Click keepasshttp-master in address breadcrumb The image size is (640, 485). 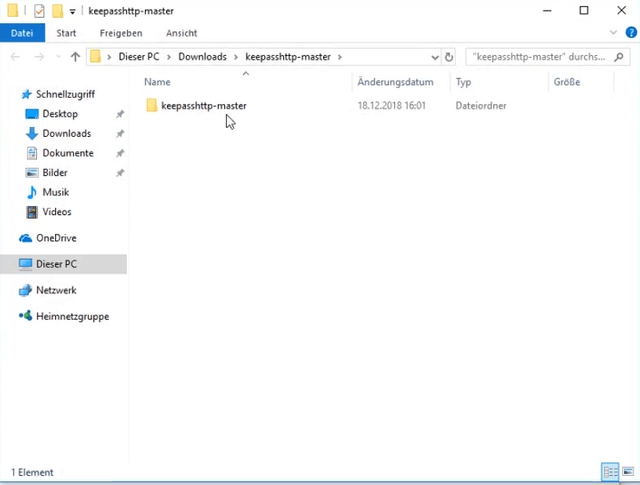point(288,57)
